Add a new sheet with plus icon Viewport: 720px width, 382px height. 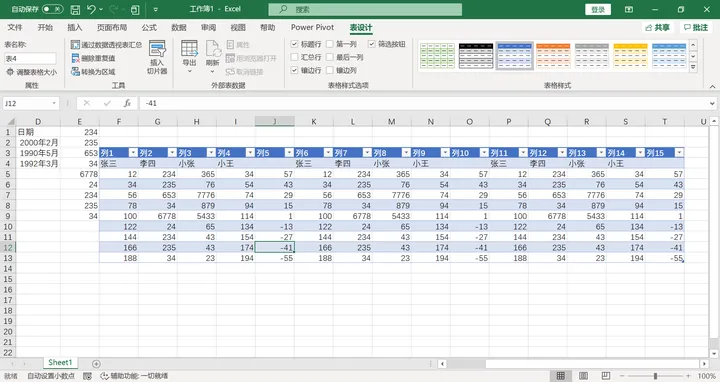point(96,364)
